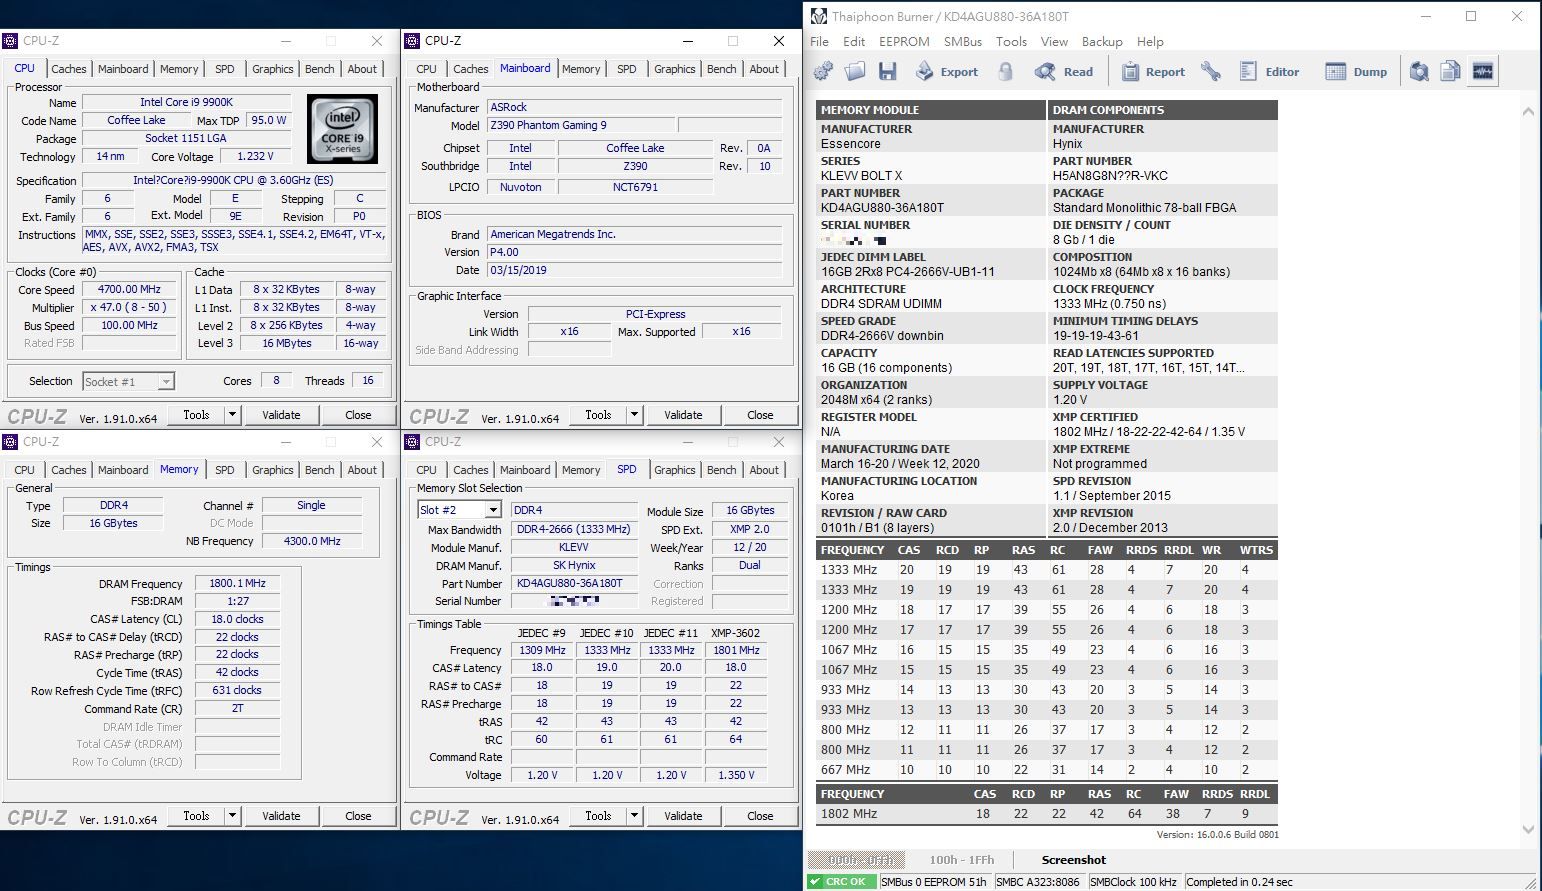Click the Thaiphoon Burner vertical scrollbar down arrow

(1527, 828)
